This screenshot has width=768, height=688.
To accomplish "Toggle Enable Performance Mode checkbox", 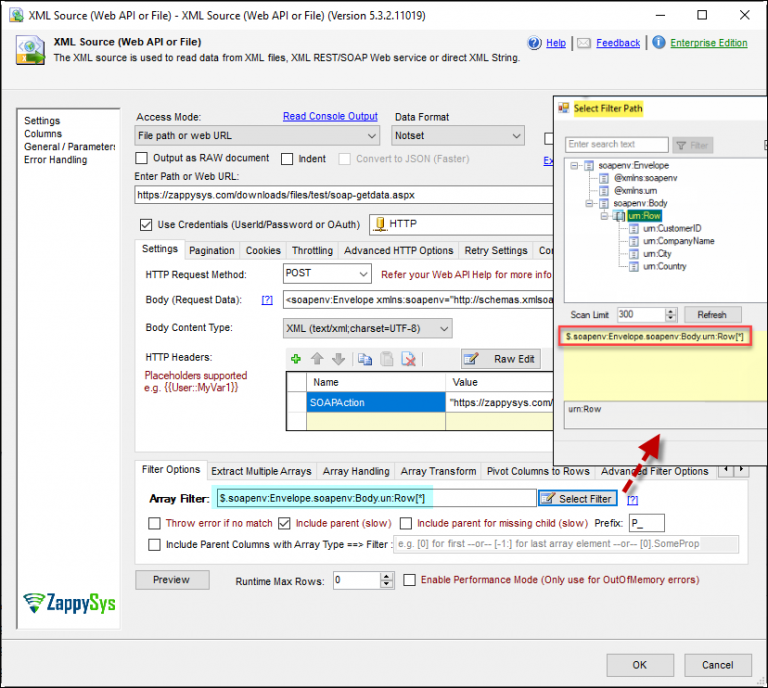I will 410,580.
